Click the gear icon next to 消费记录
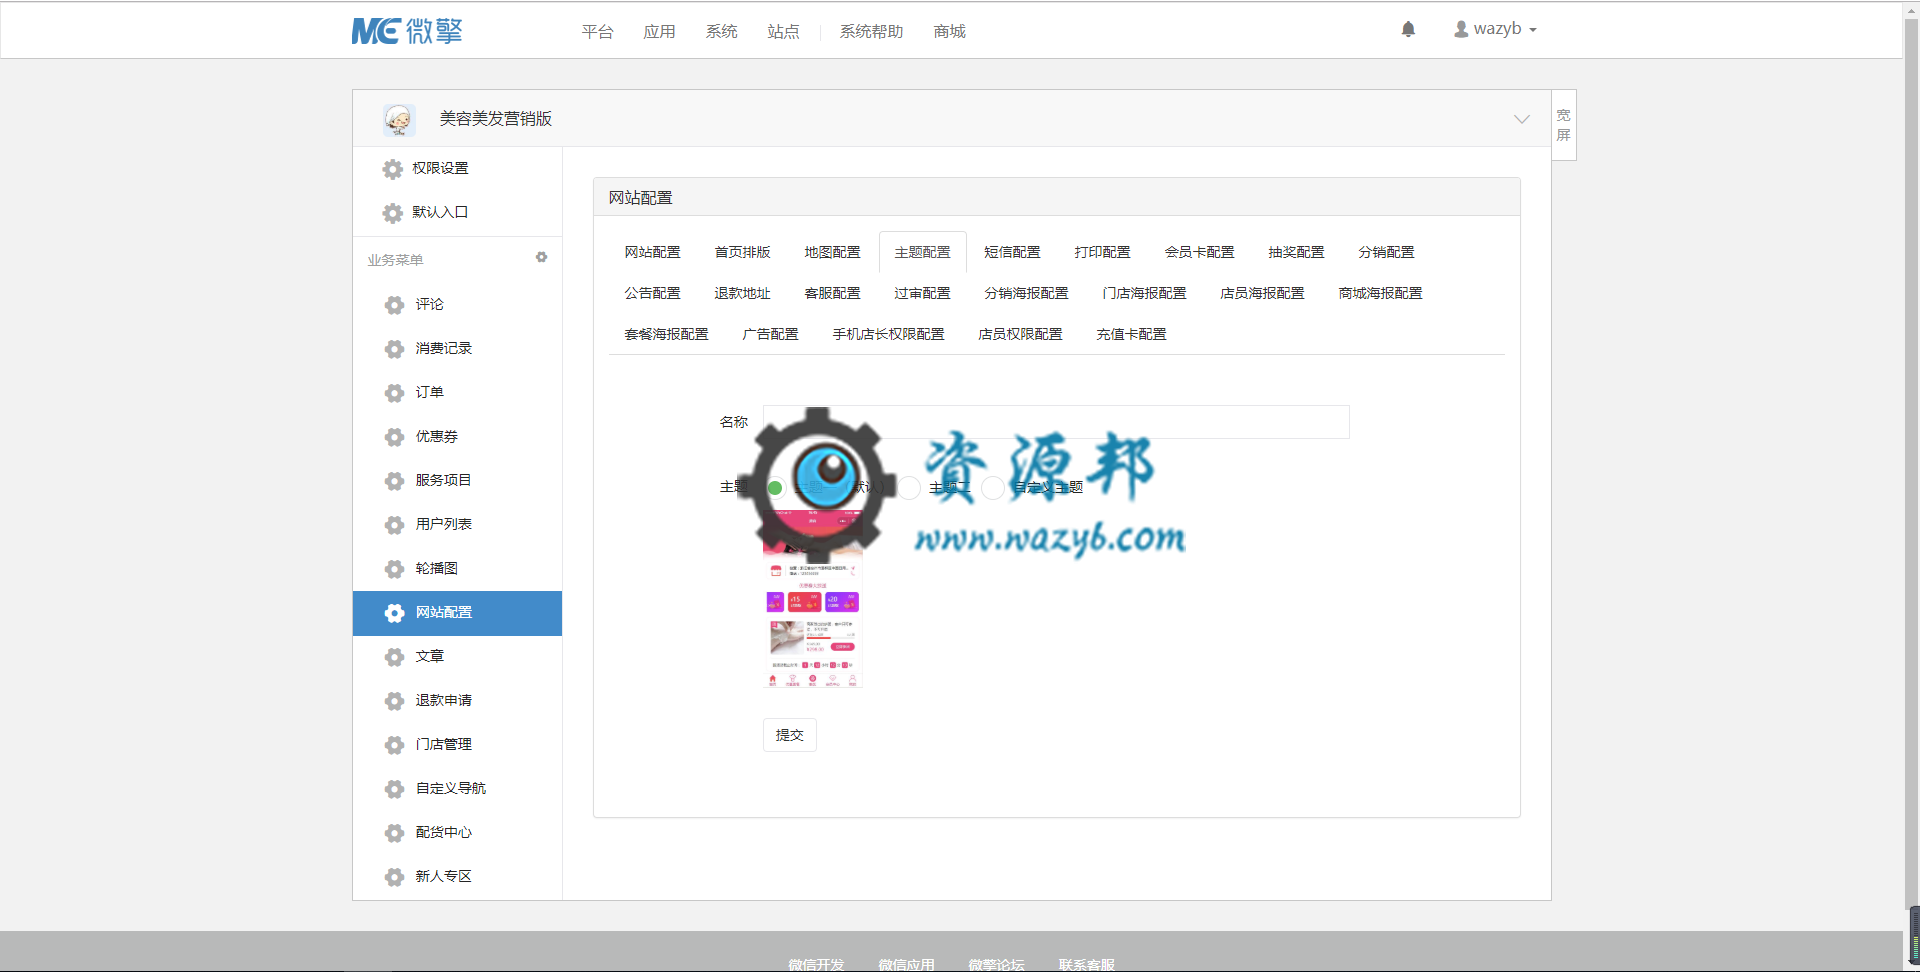Screen dimensions: 1920x972 [395, 349]
